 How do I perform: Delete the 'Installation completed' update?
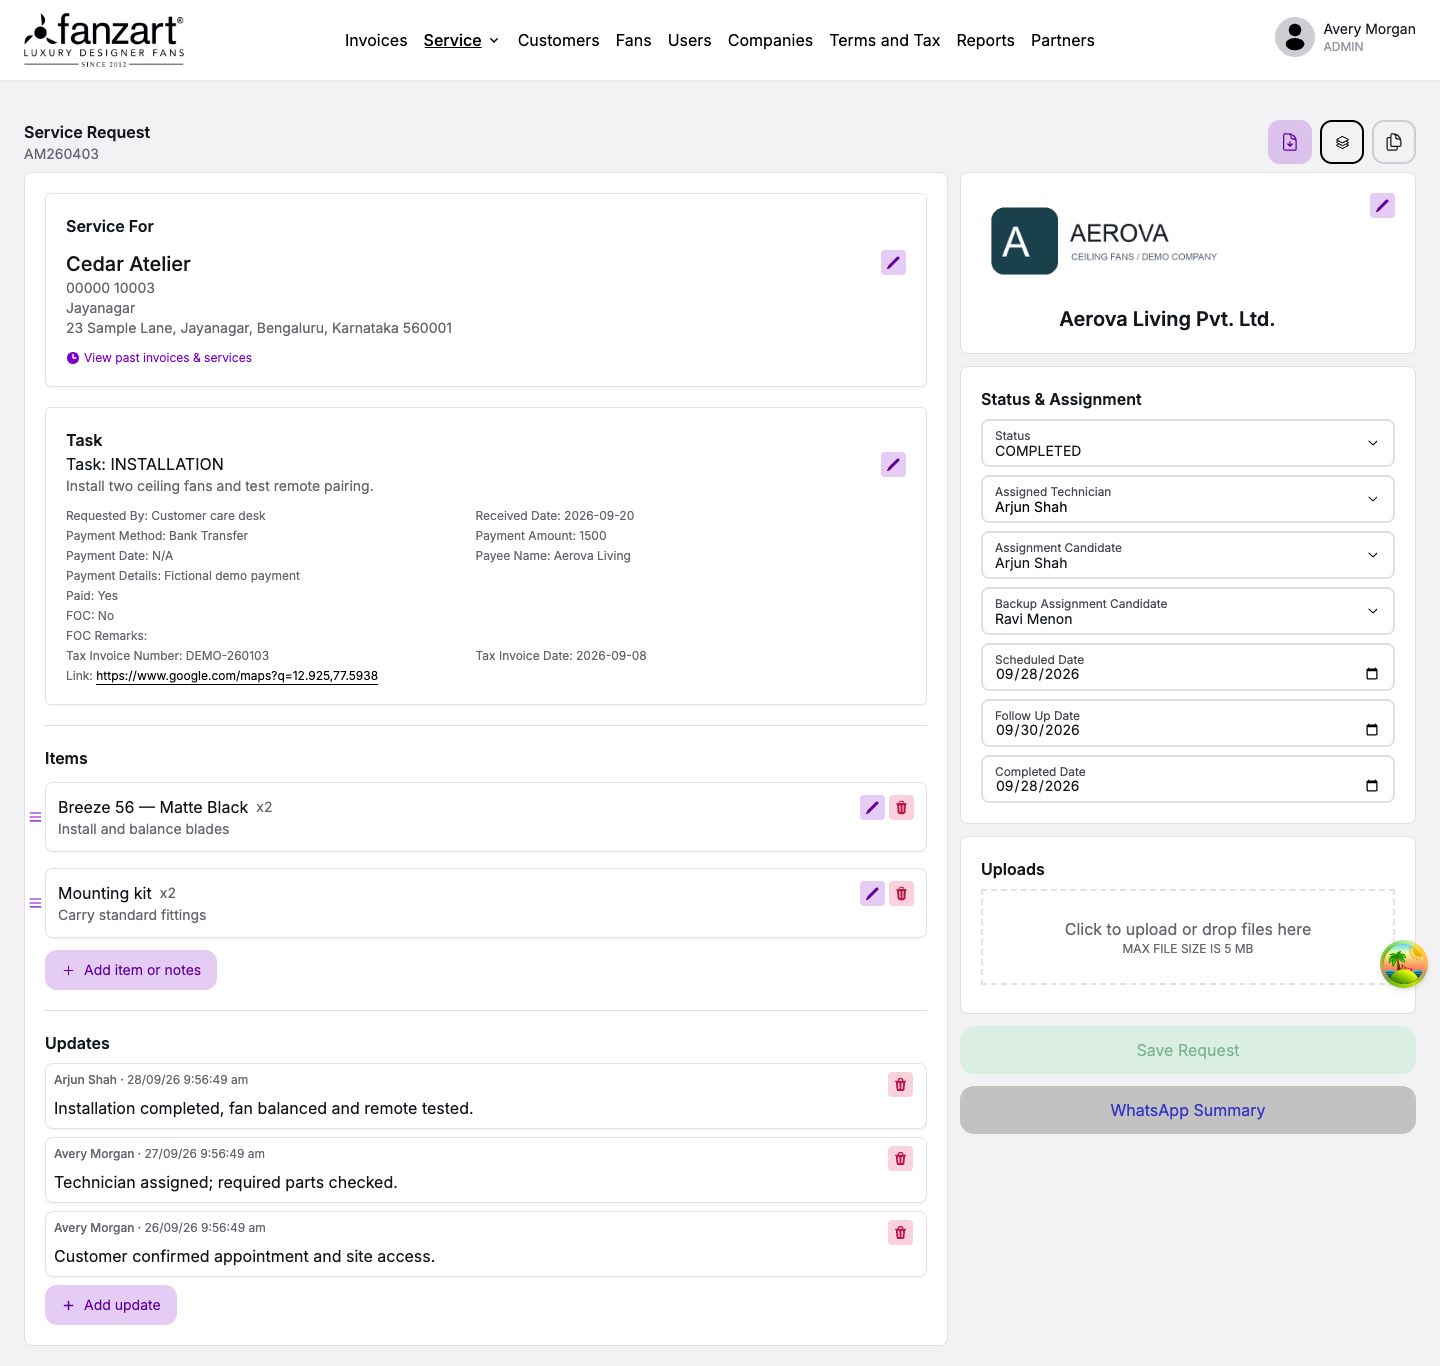pos(900,1084)
